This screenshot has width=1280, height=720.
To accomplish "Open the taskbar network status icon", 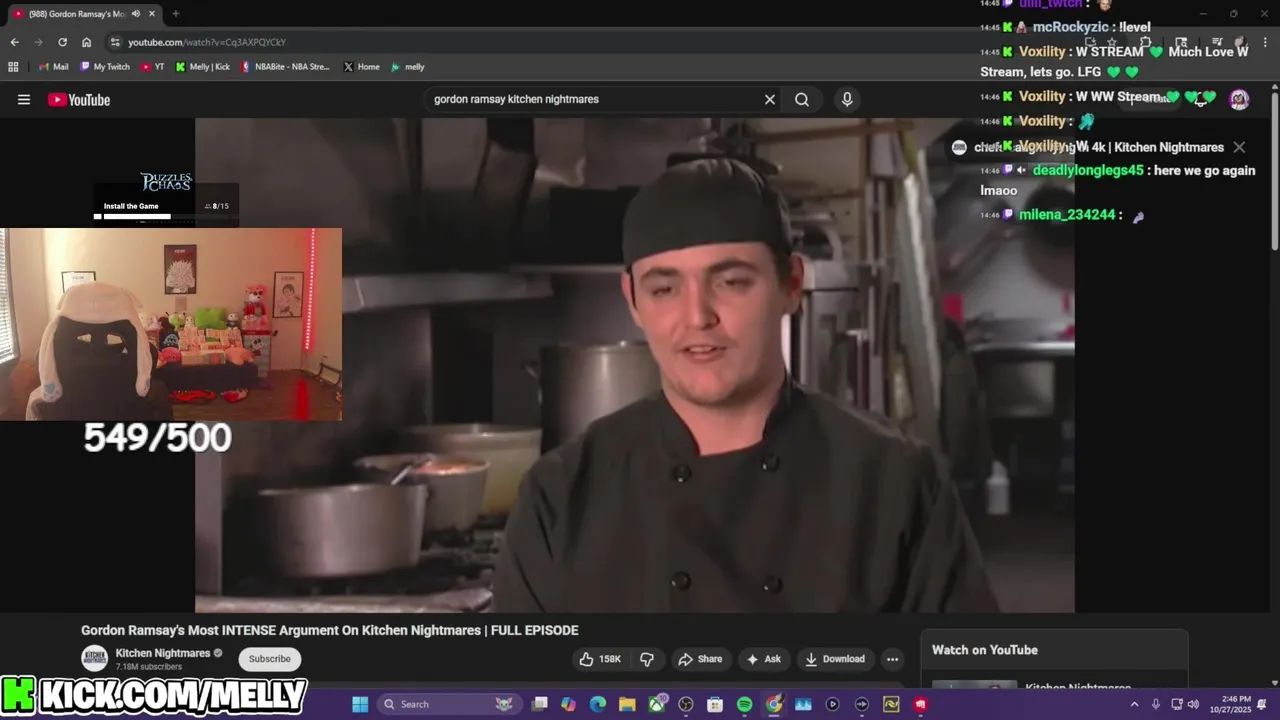I will 1177,704.
